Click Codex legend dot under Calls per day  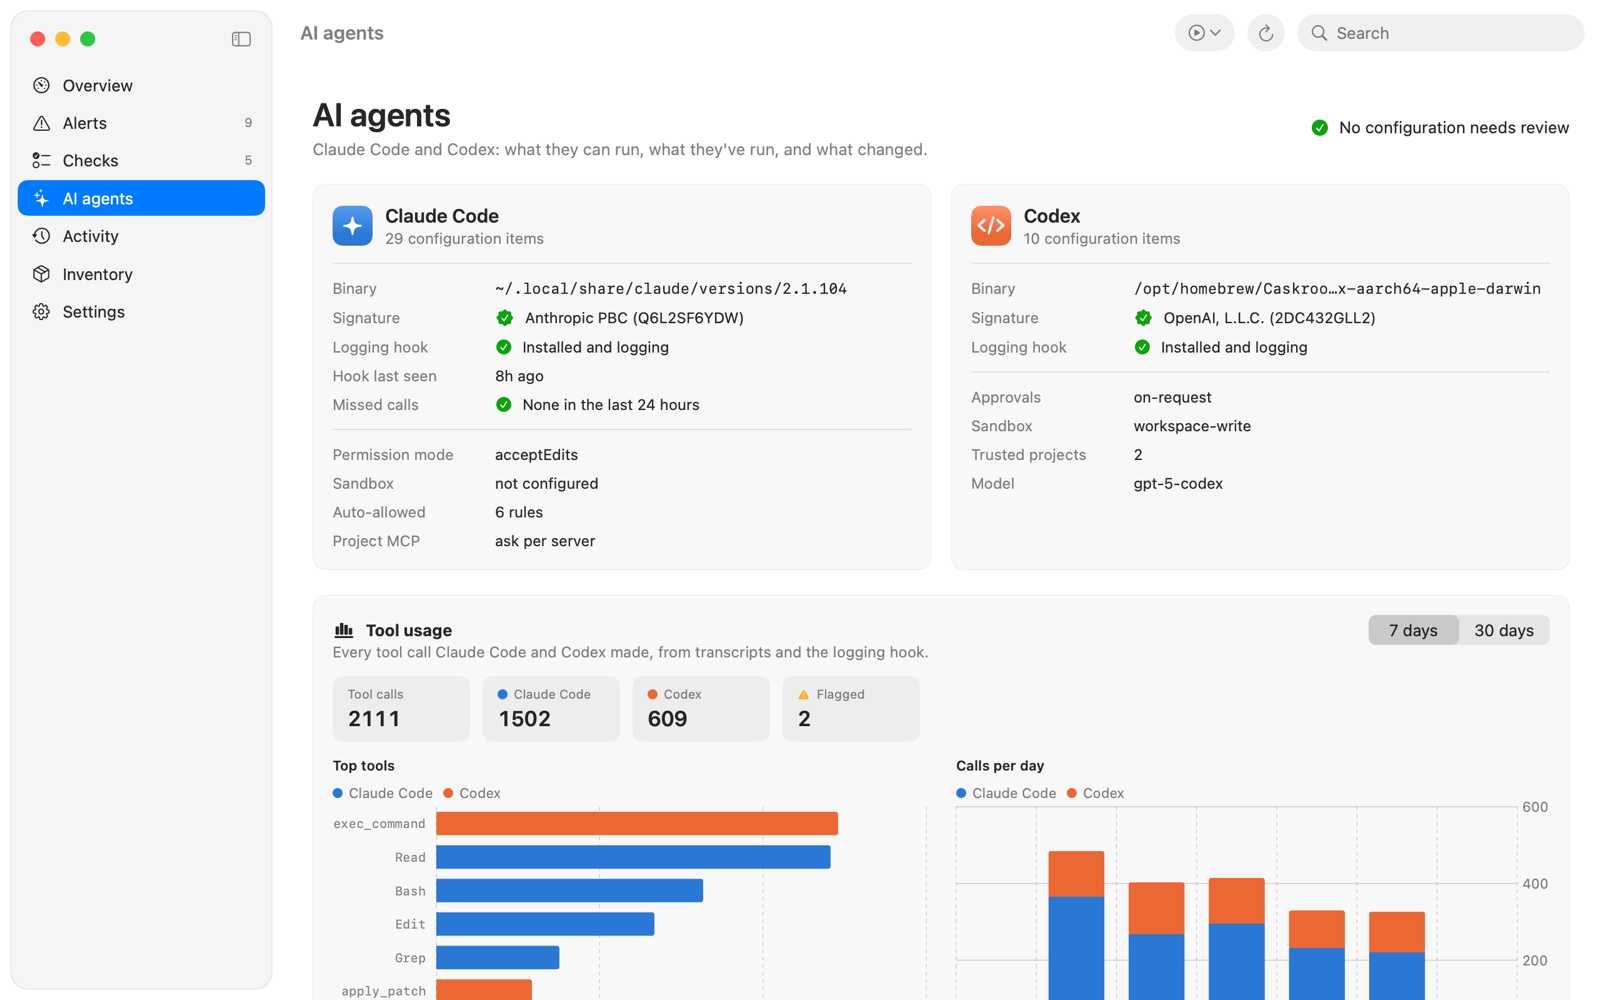point(1072,793)
